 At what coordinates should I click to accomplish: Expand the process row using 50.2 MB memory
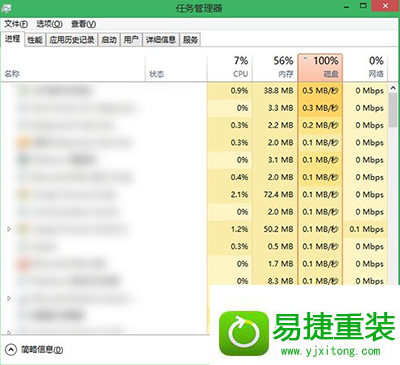[x=9, y=229]
